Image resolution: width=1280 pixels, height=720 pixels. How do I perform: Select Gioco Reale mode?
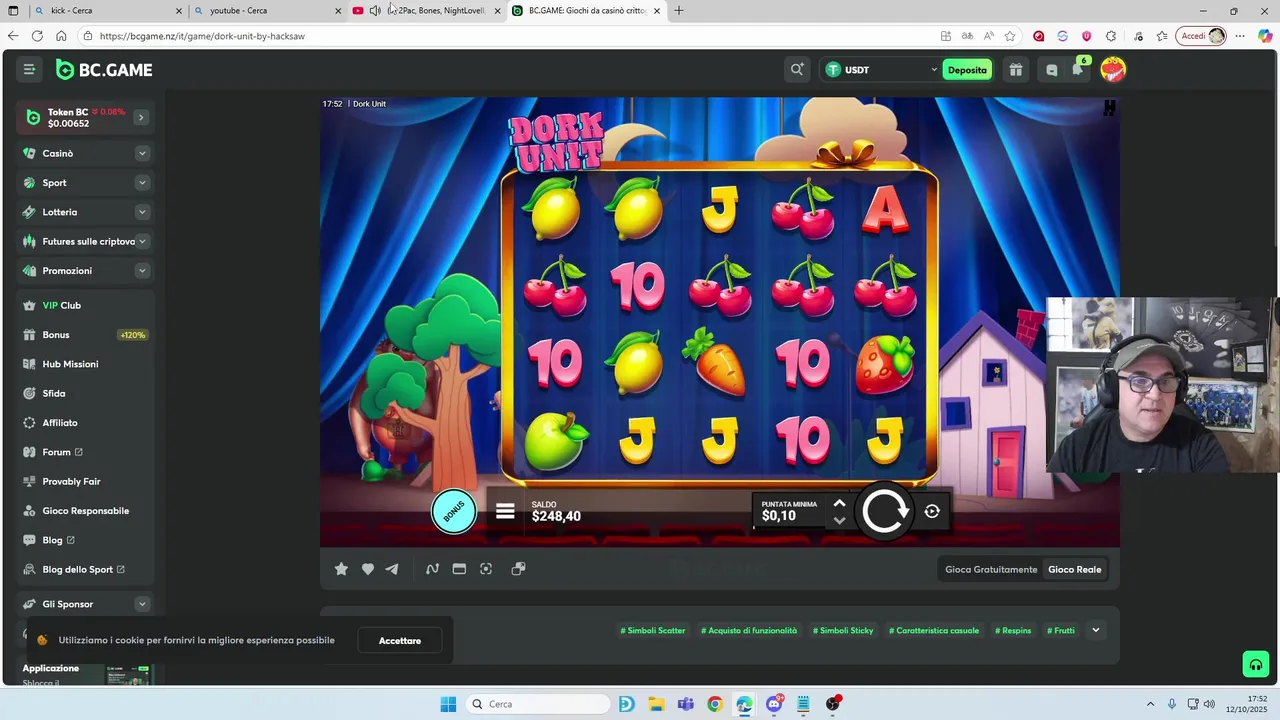click(x=1075, y=569)
